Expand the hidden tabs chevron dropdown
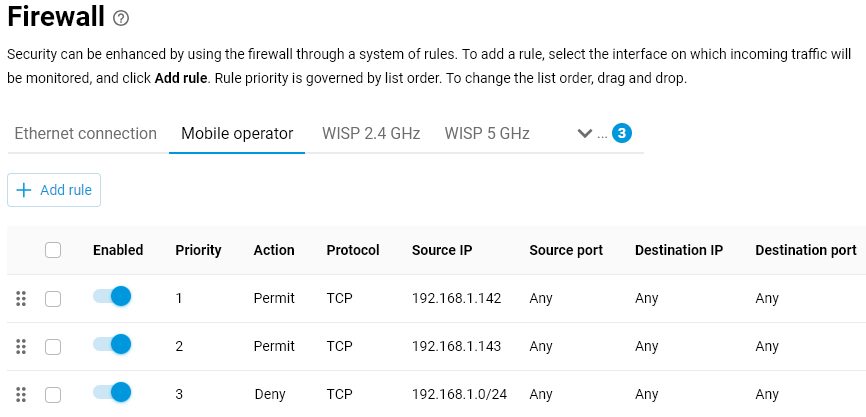Image resolution: width=866 pixels, height=417 pixels. pos(586,133)
